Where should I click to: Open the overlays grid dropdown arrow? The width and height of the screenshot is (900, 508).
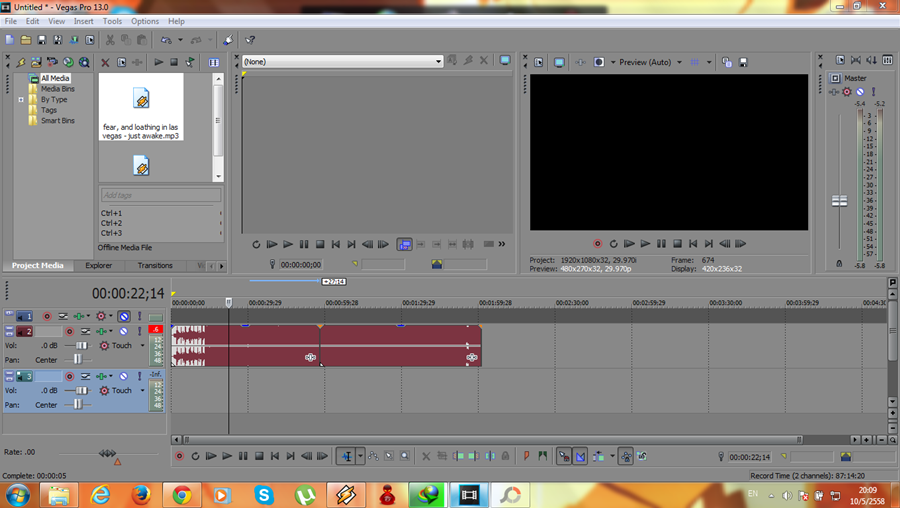click(709, 62)
